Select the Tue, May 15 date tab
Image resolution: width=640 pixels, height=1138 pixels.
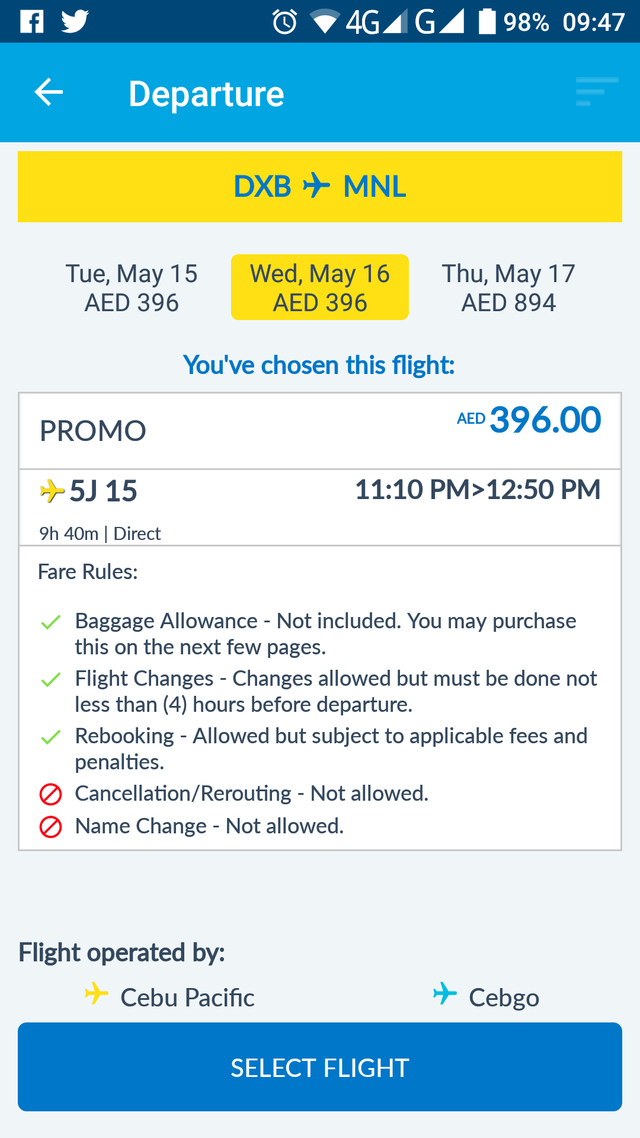131,287
